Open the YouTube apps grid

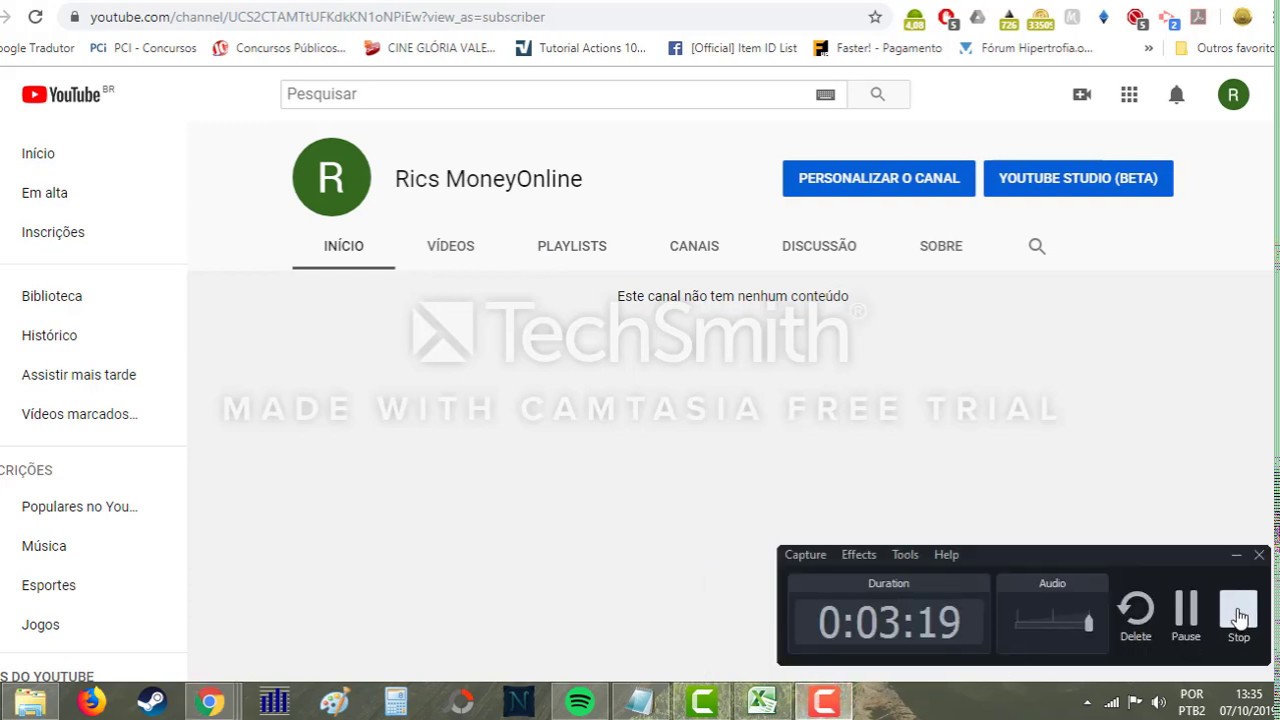1129,94
